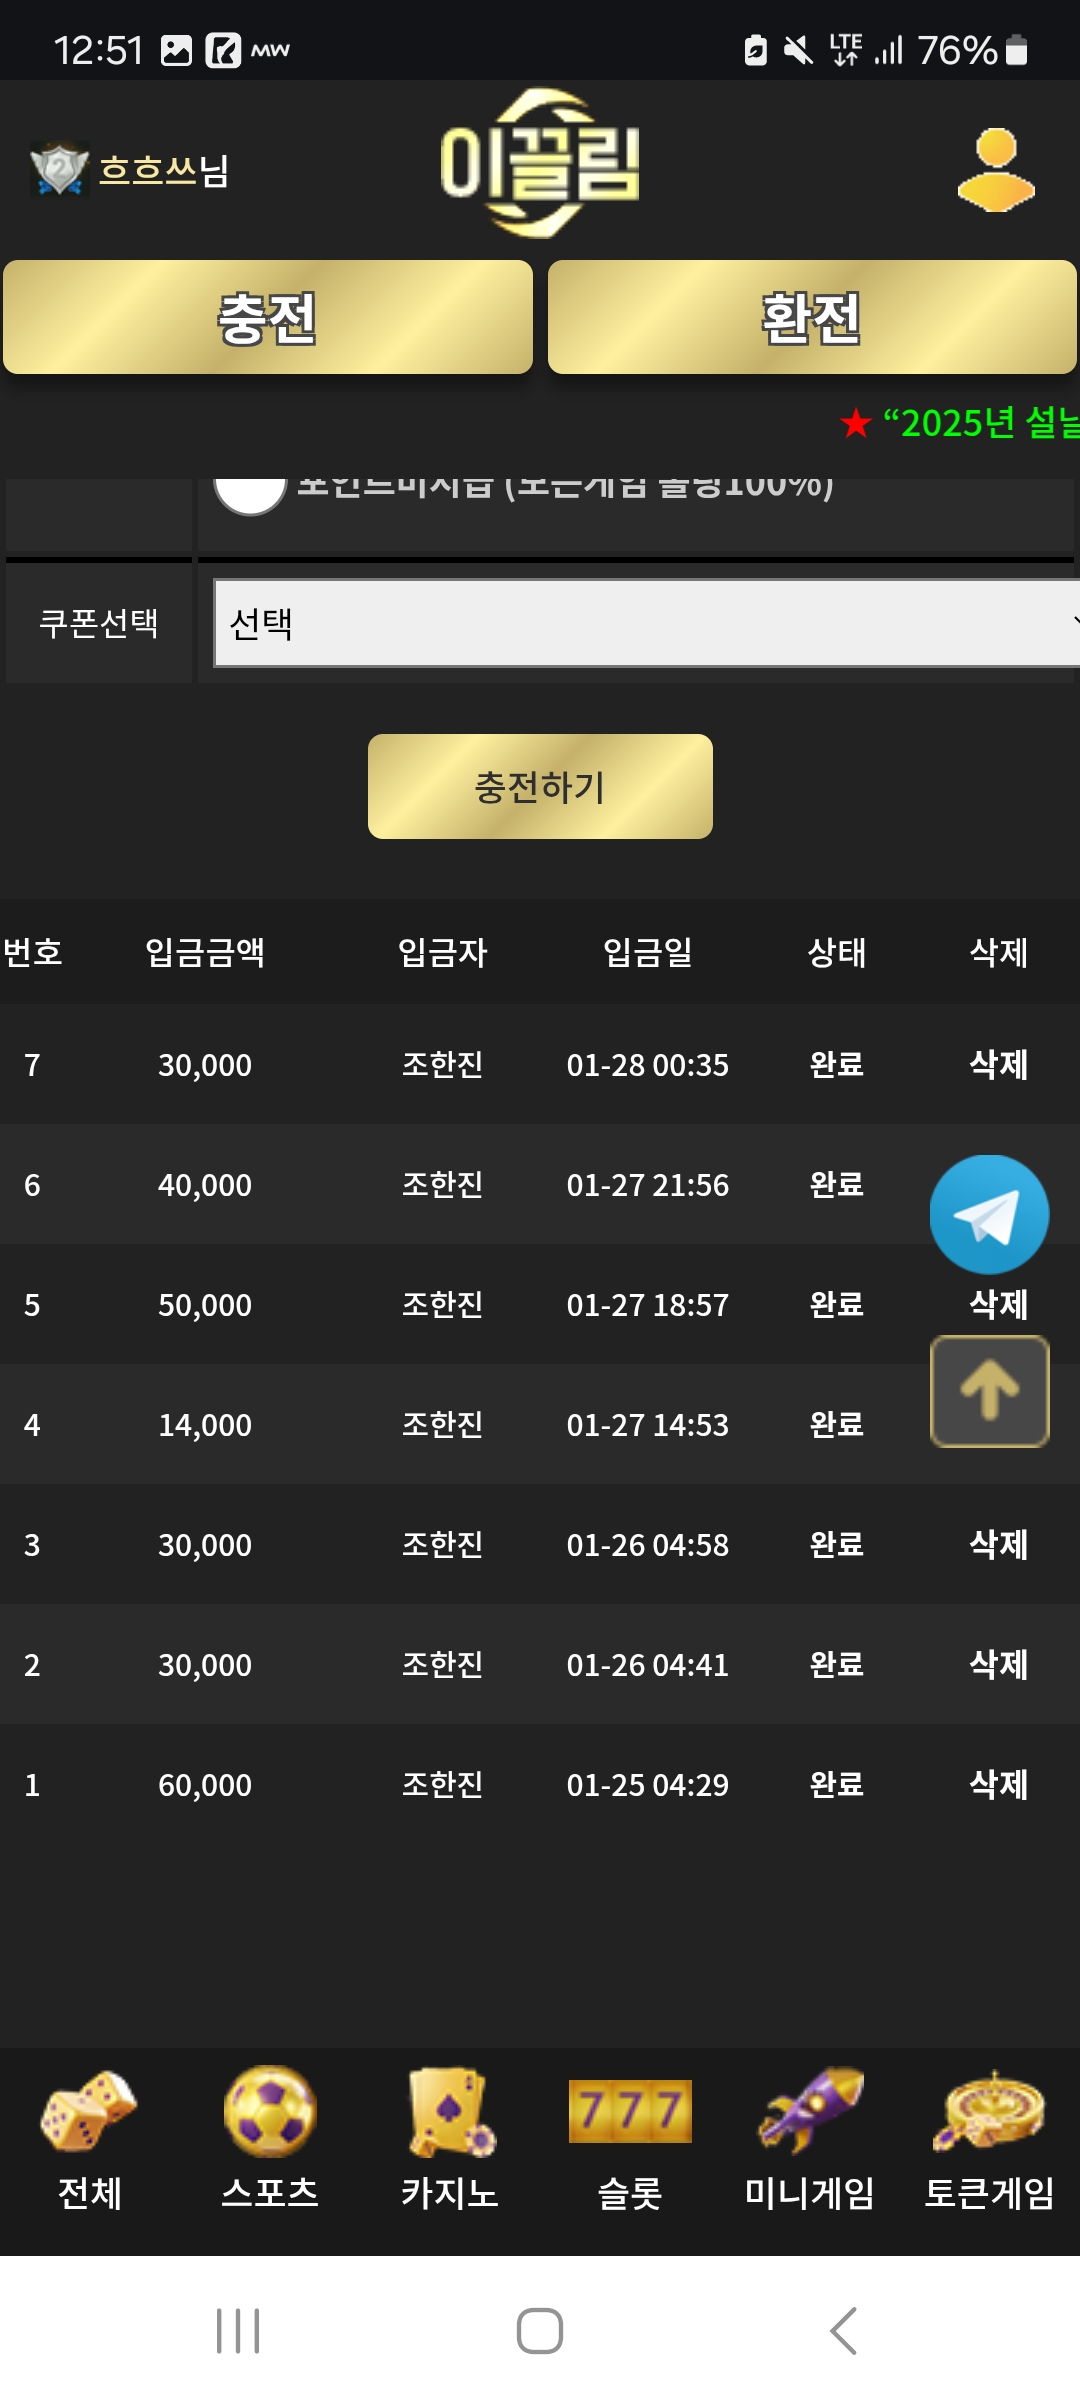Image resolution: width=1080 pixels, height=2400 pixels.
Task: Tap the 호호쓰님 username link
Action: [164, 170]
